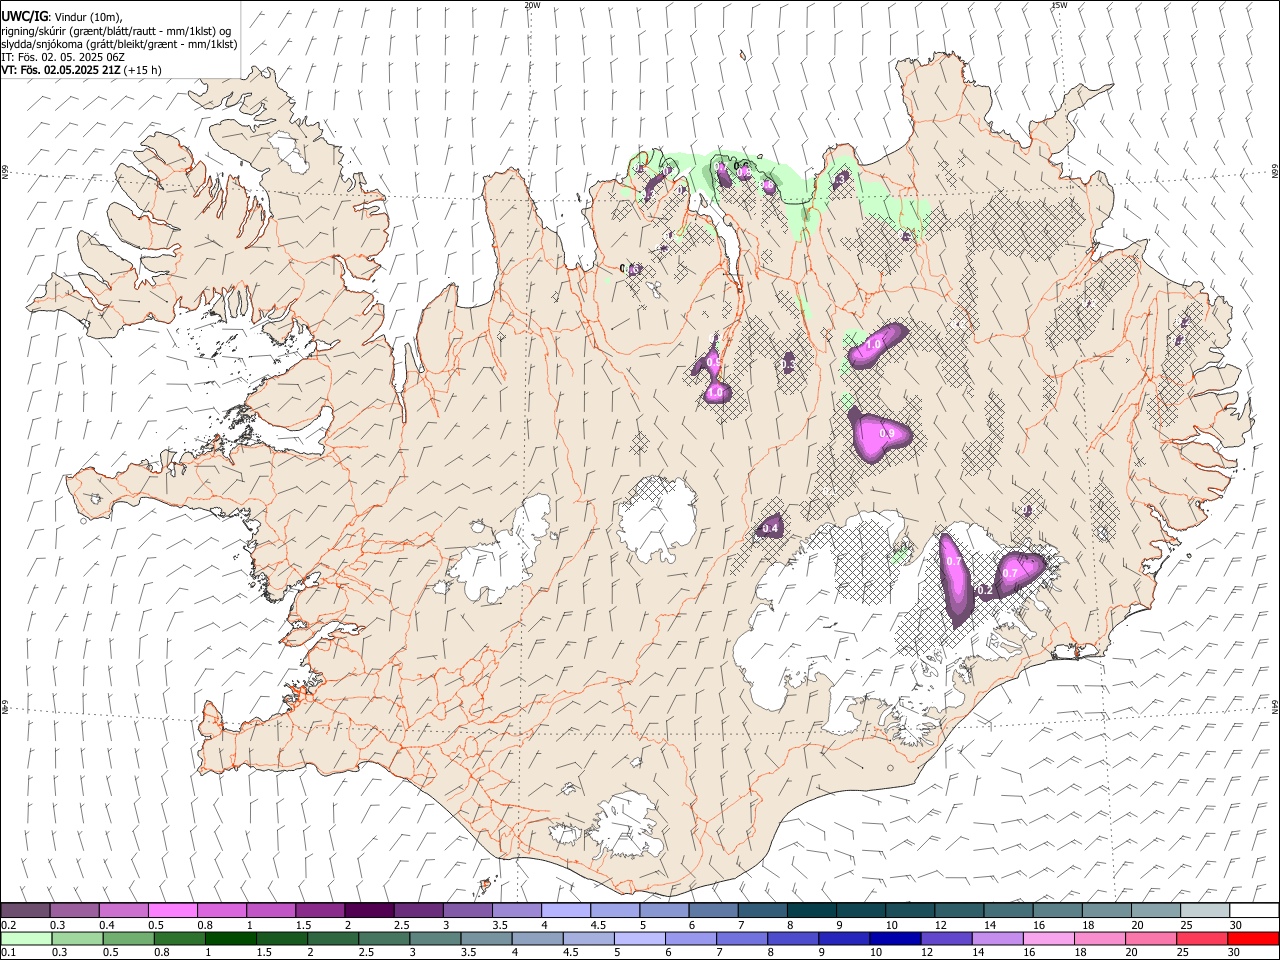Pick the upper scale swatch starting at 3
This screenshot has width=1280, height=960.
[467, 910]
